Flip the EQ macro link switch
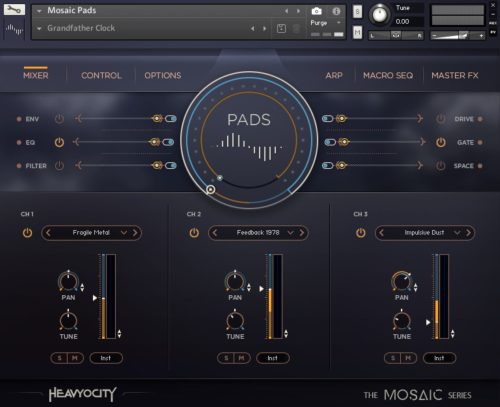 point(168,142)
